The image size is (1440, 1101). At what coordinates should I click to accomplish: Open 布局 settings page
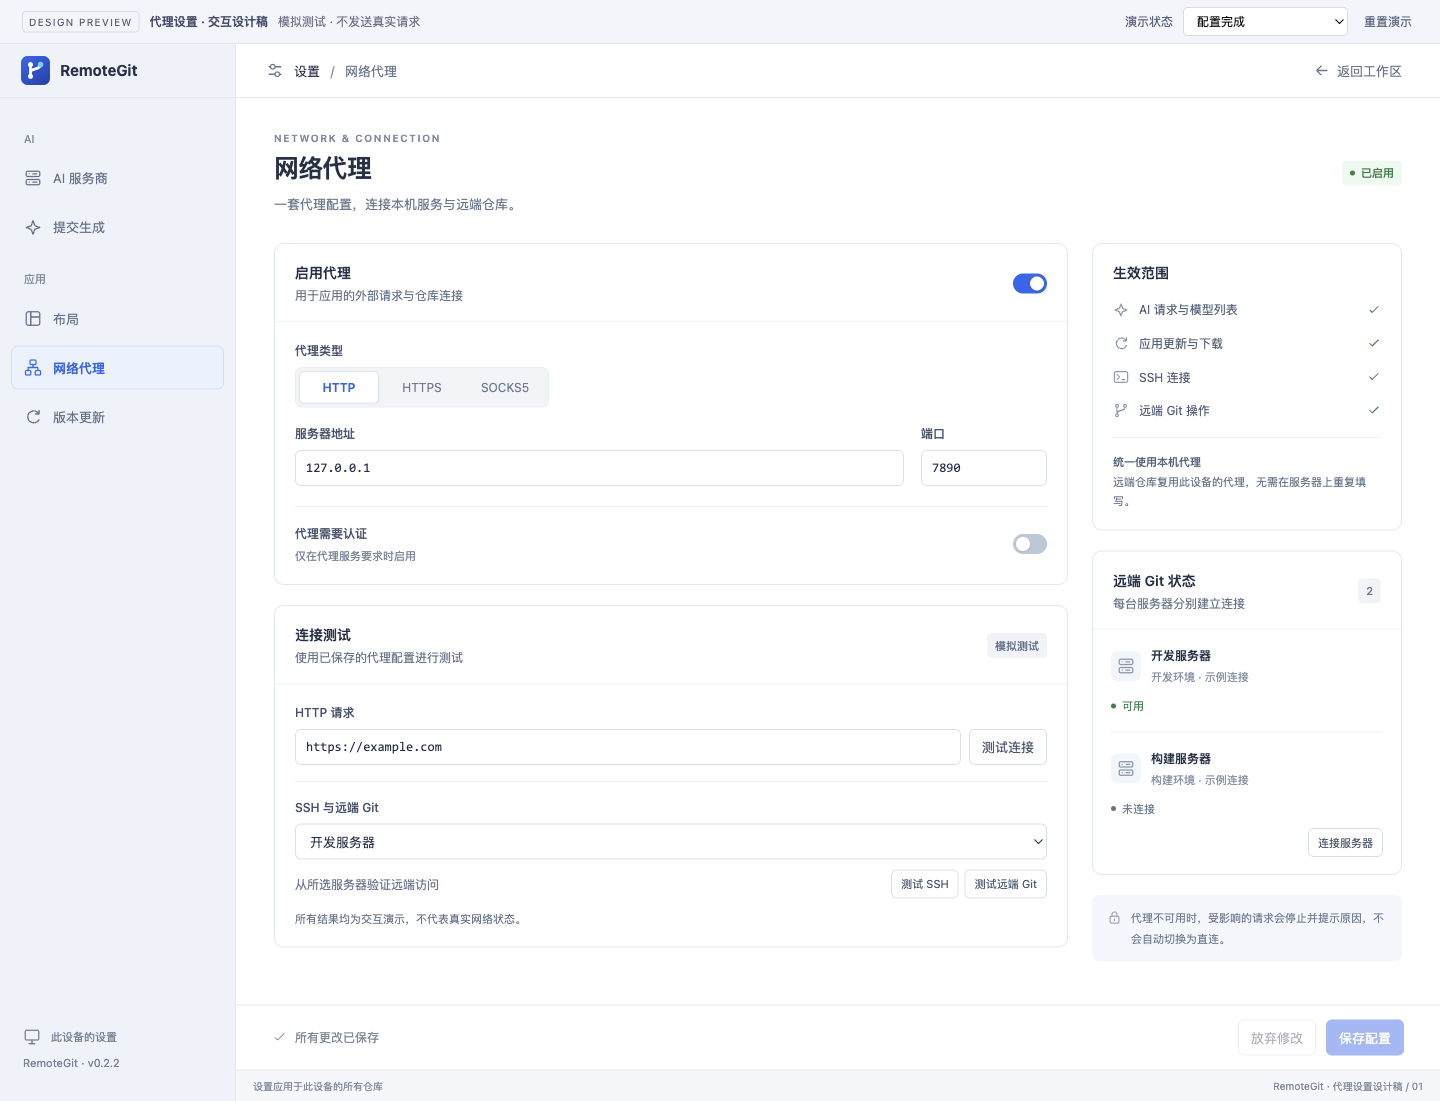[117, 319]
